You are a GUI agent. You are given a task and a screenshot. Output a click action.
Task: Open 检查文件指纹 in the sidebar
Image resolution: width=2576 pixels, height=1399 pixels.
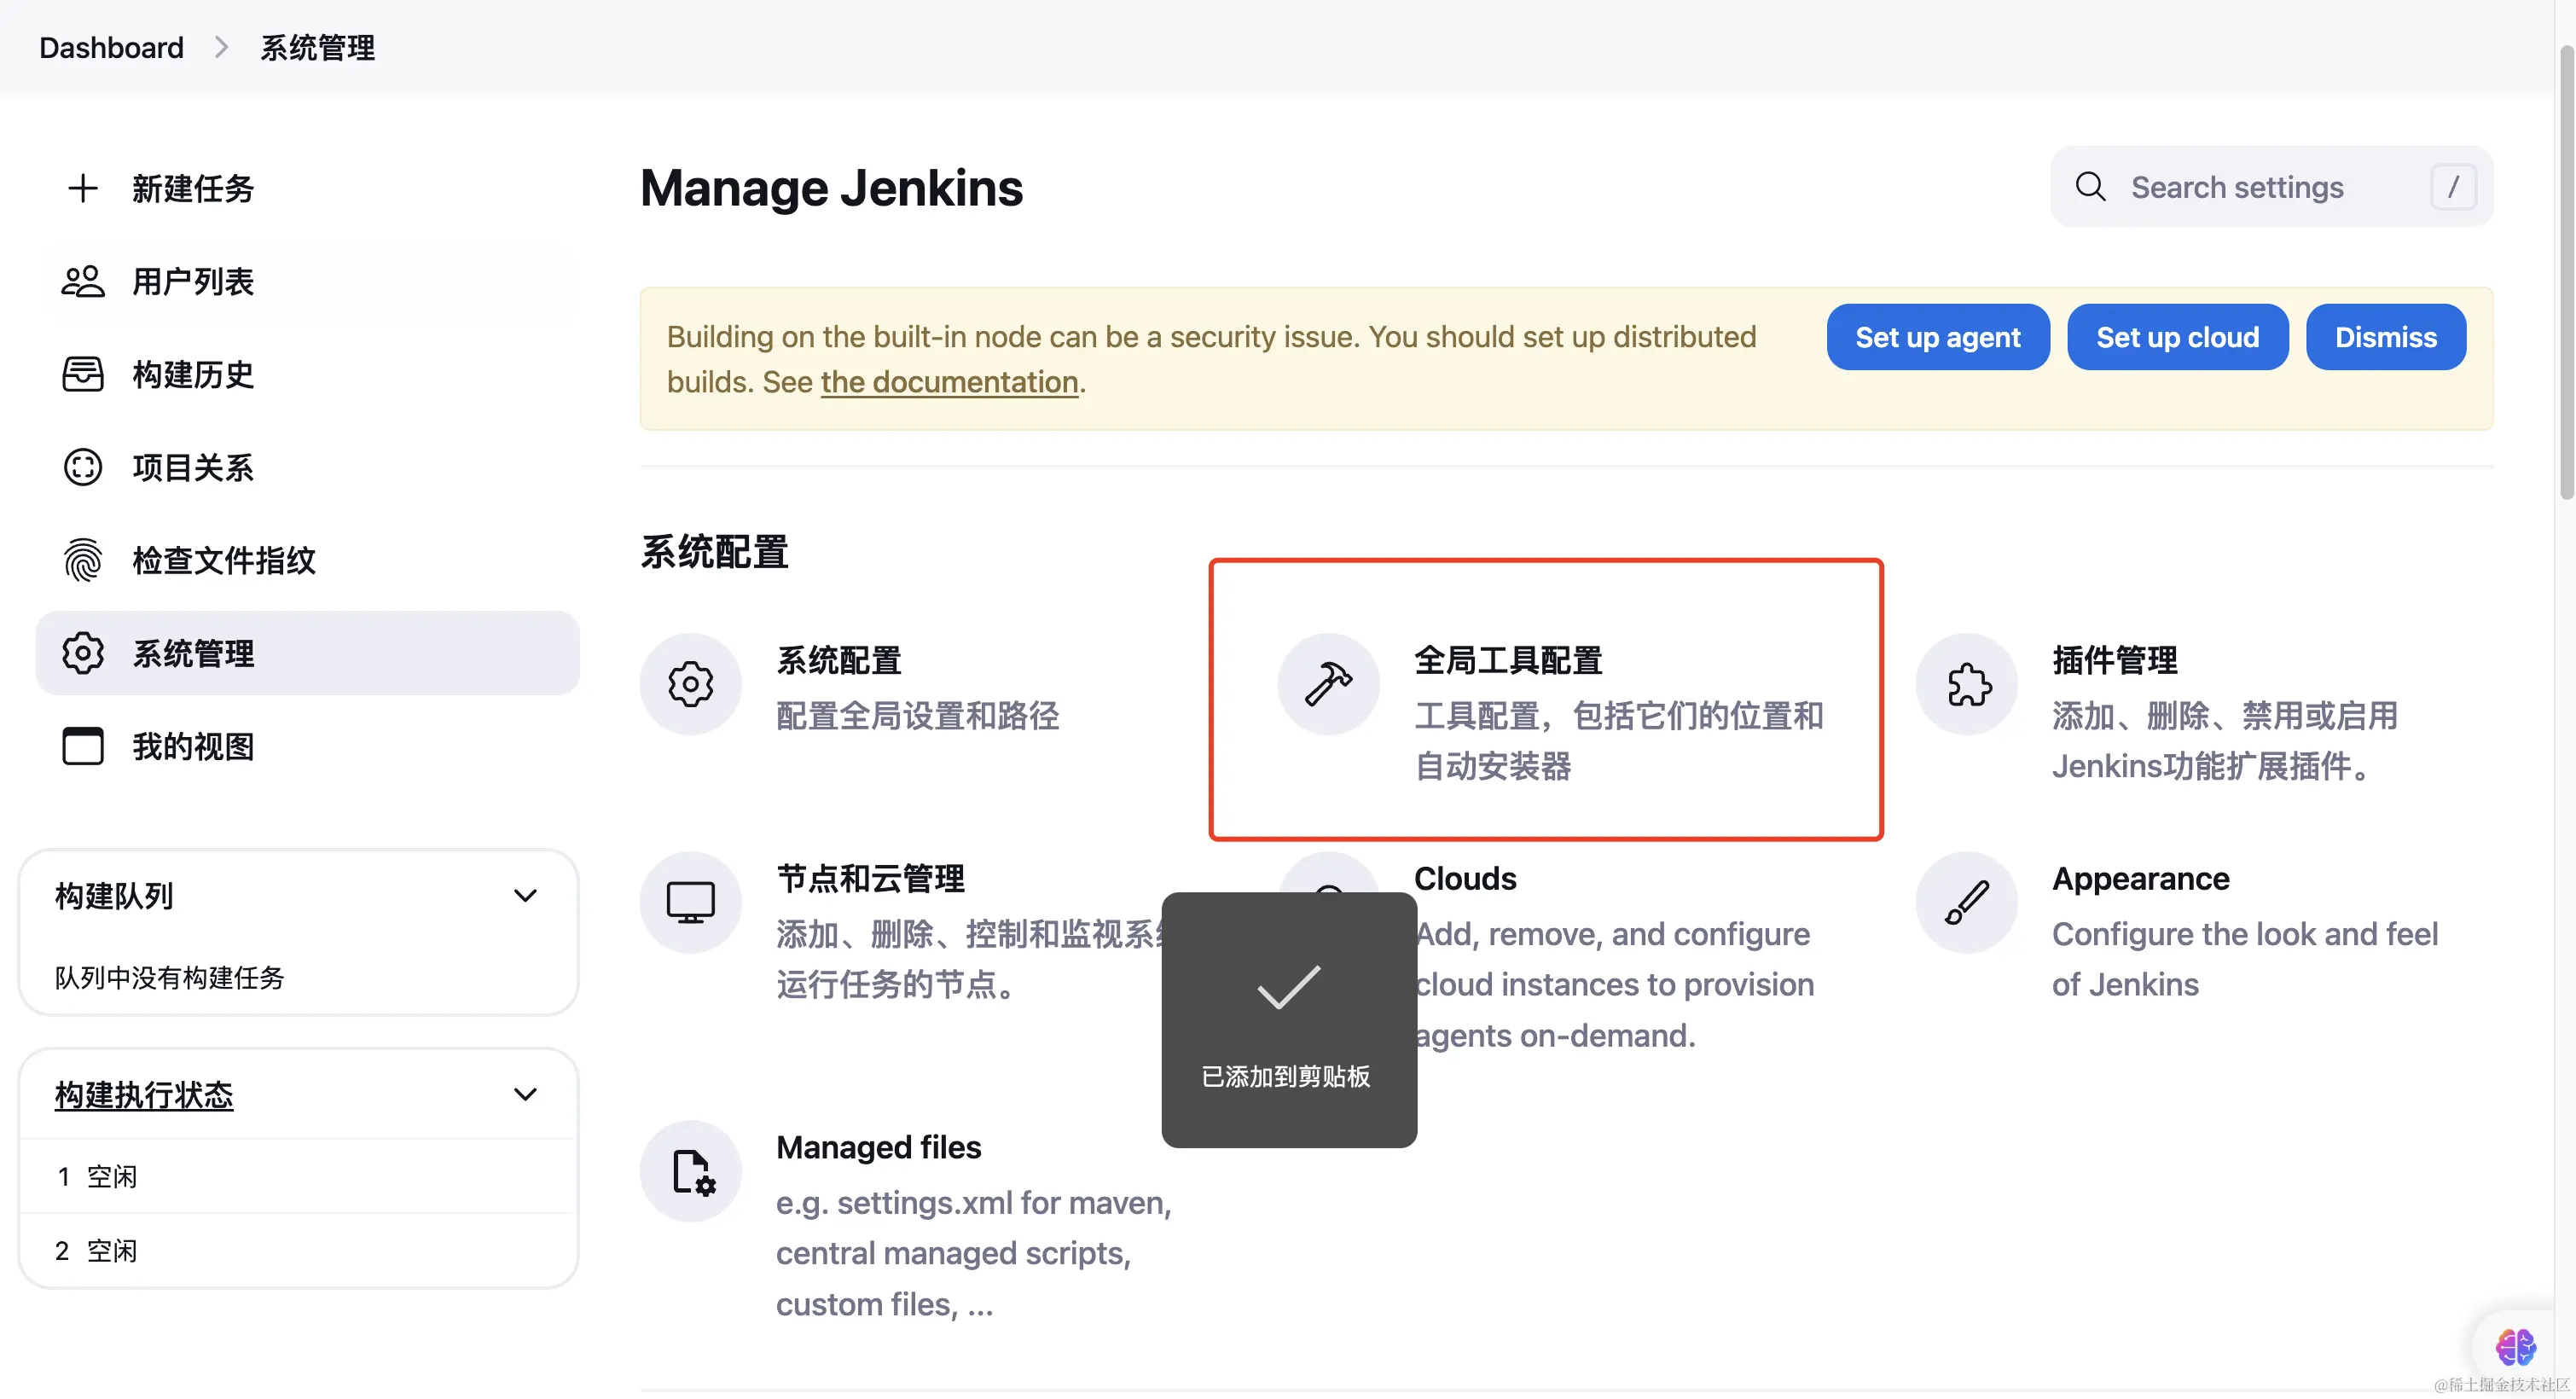[308, 560]
